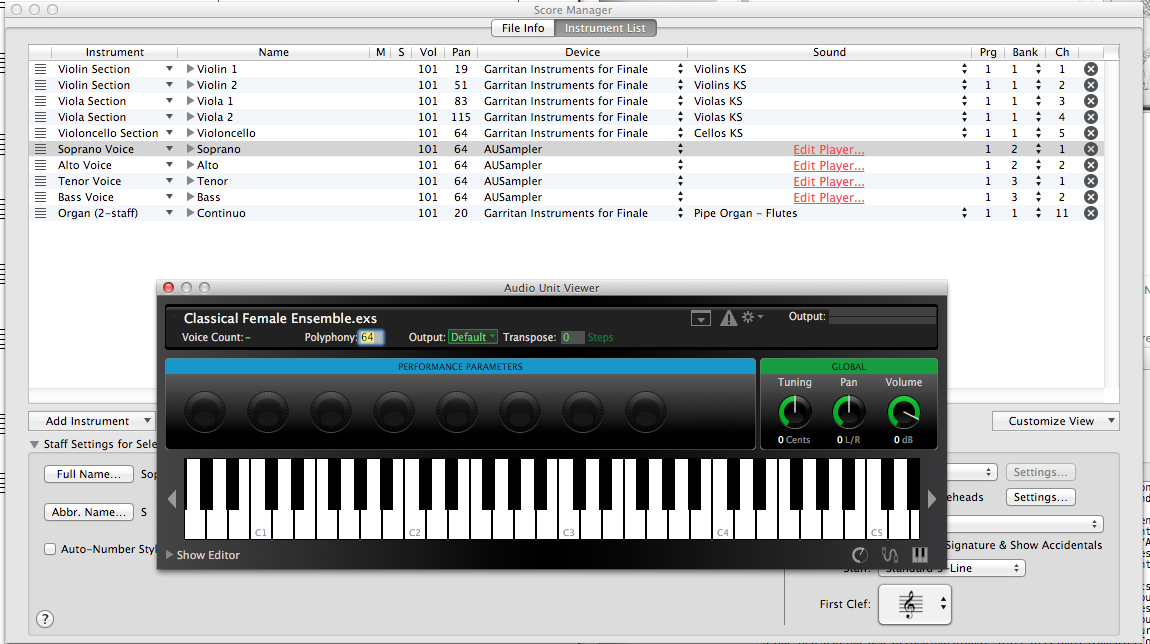Click the help question mark button
This screenshot has width=1150, height=644.
coord(45,619)
